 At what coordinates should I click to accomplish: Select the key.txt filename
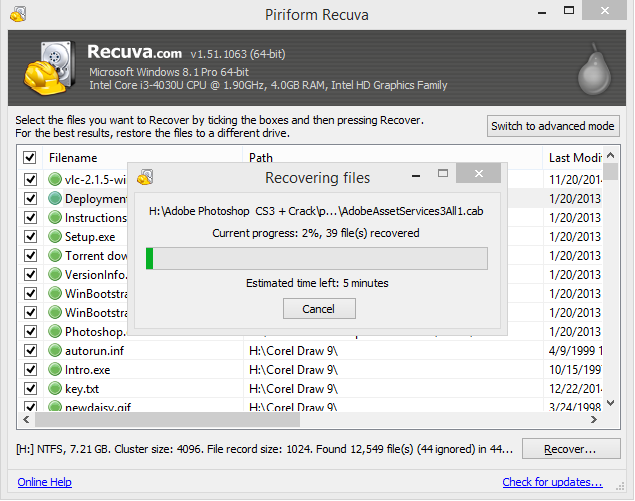(82, 389)
